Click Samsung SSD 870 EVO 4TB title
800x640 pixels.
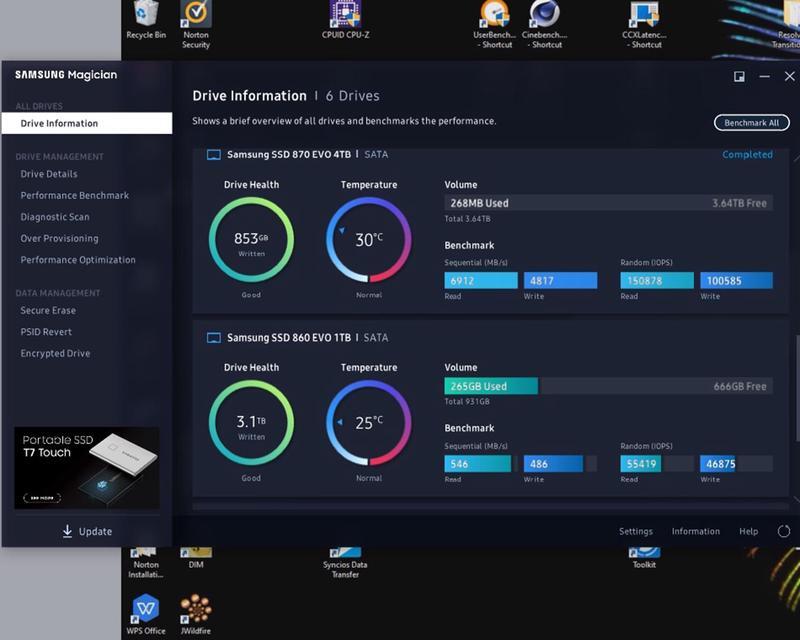(289, 155)
